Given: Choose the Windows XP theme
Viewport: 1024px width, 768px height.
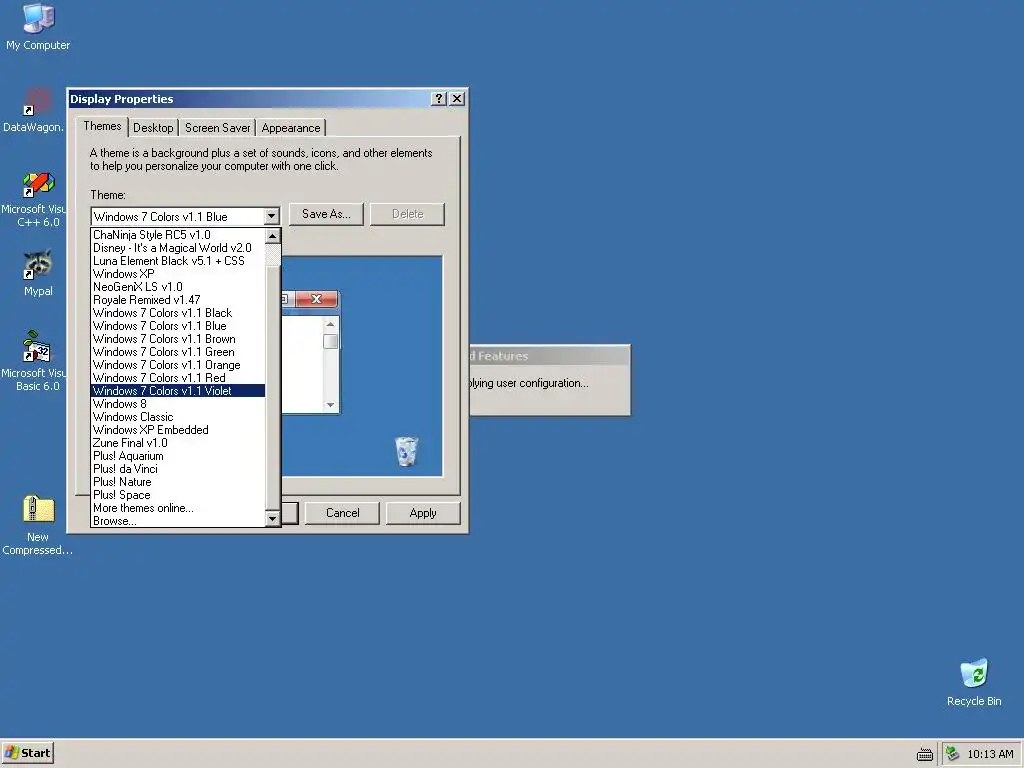Looking at the screenshot, I should pyautogui.click(x=178, y=274).
